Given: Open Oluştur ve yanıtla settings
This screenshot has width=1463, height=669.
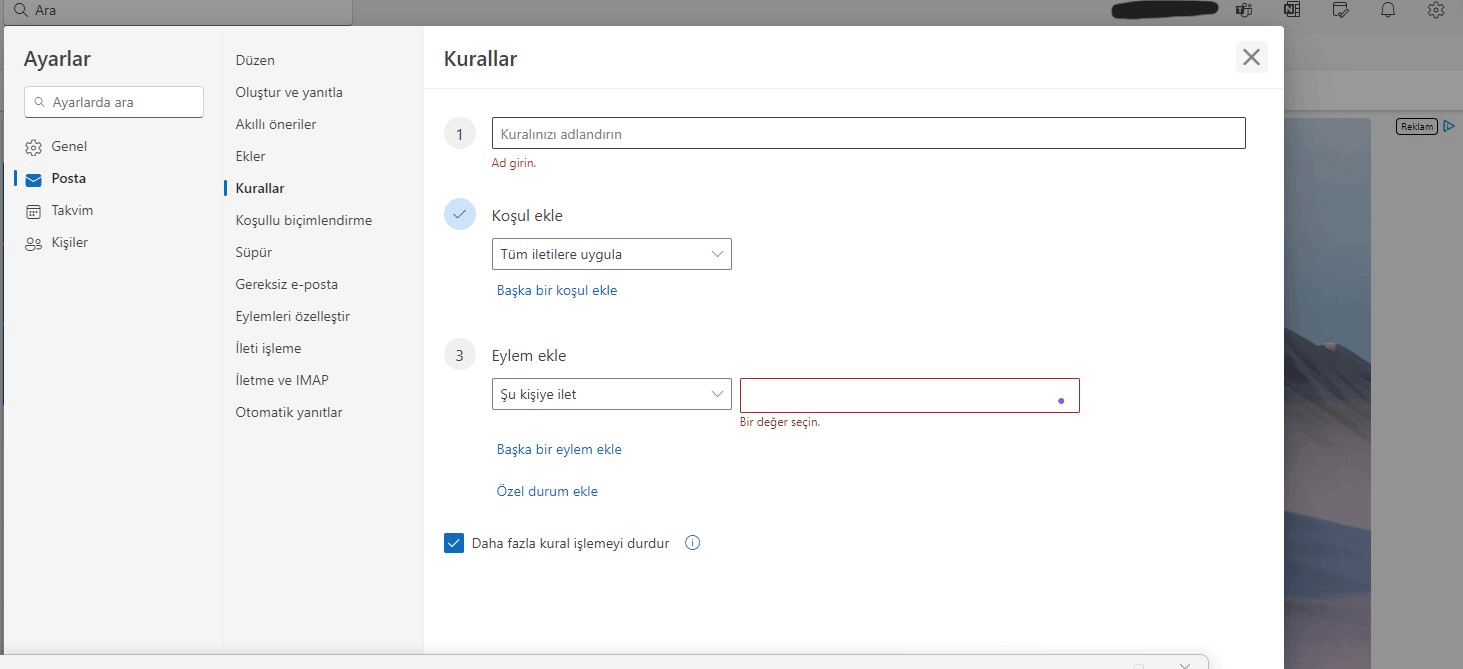Looking at the screenshot, I should click(289, 92).
